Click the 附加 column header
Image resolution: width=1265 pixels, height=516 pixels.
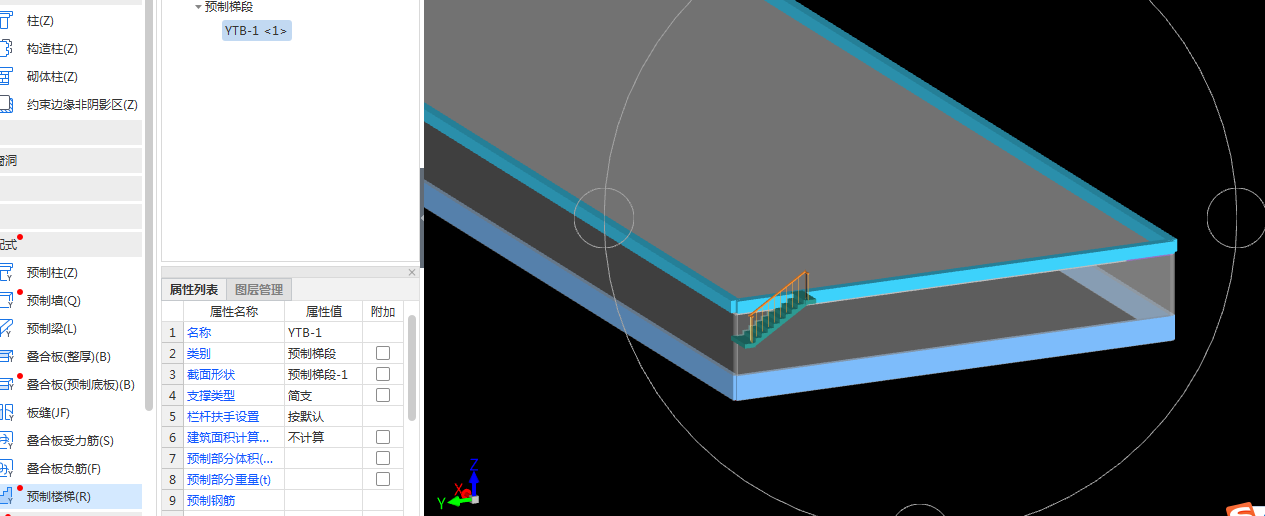(383, 311)
